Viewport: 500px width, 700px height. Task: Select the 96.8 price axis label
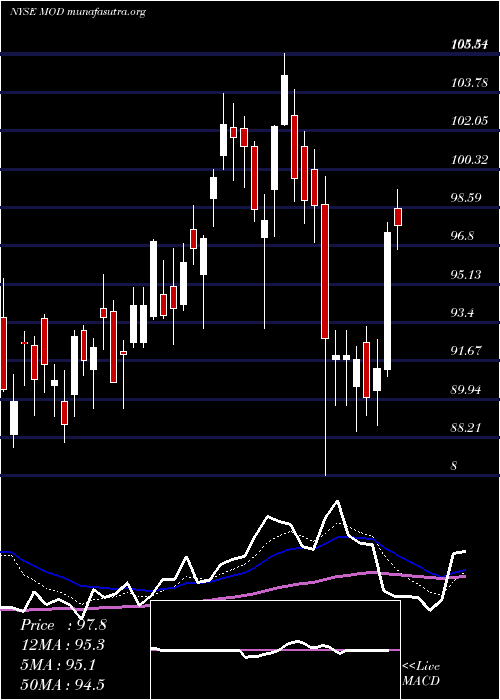pos(462,236)
